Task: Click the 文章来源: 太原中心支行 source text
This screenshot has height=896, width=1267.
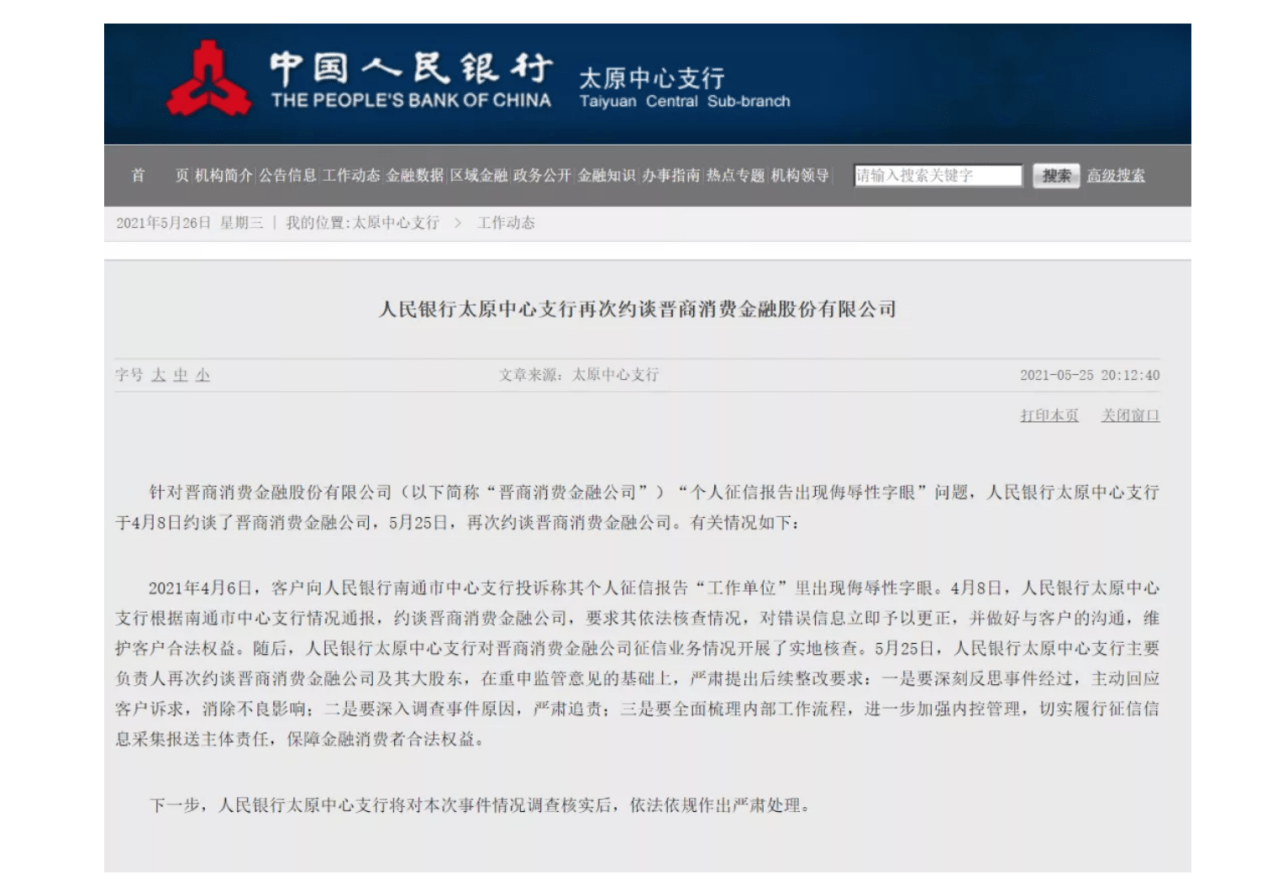Action: click(579, 376)
